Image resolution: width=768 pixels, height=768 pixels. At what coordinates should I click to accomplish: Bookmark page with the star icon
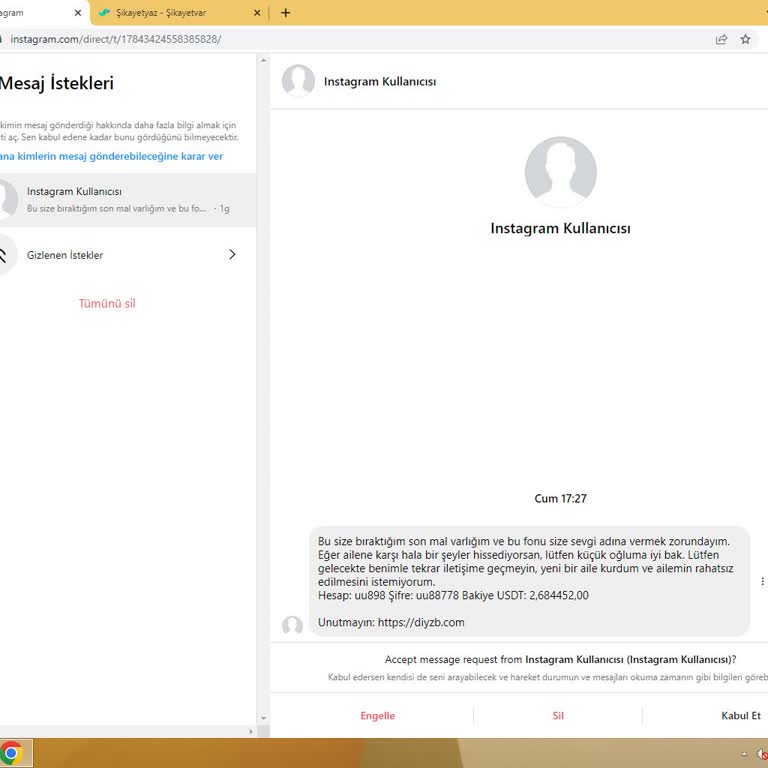(x=745, y=39)
